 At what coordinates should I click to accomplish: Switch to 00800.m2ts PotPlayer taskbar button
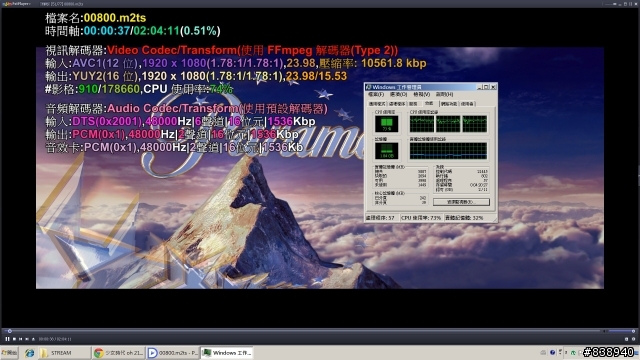(x=173, y=353)
